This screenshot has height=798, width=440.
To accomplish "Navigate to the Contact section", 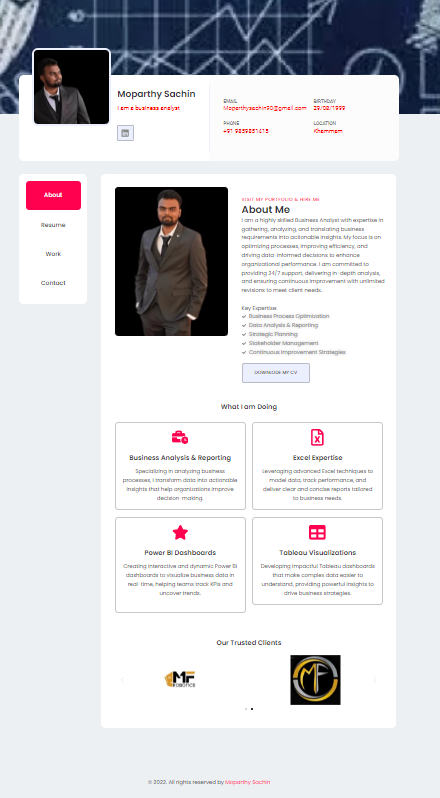I will 53,283.
